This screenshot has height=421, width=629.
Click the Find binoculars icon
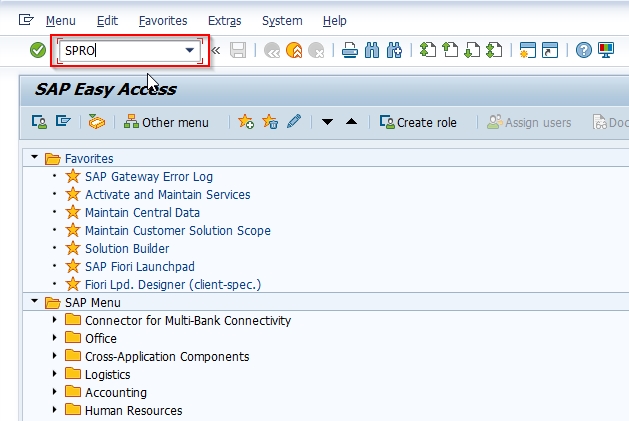click(x=372, y=51)
